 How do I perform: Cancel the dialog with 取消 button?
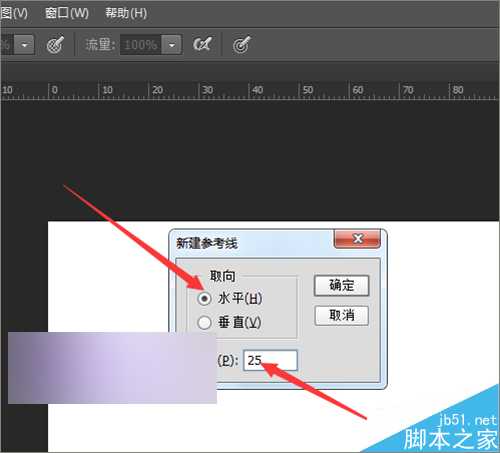tap(341, 315)
